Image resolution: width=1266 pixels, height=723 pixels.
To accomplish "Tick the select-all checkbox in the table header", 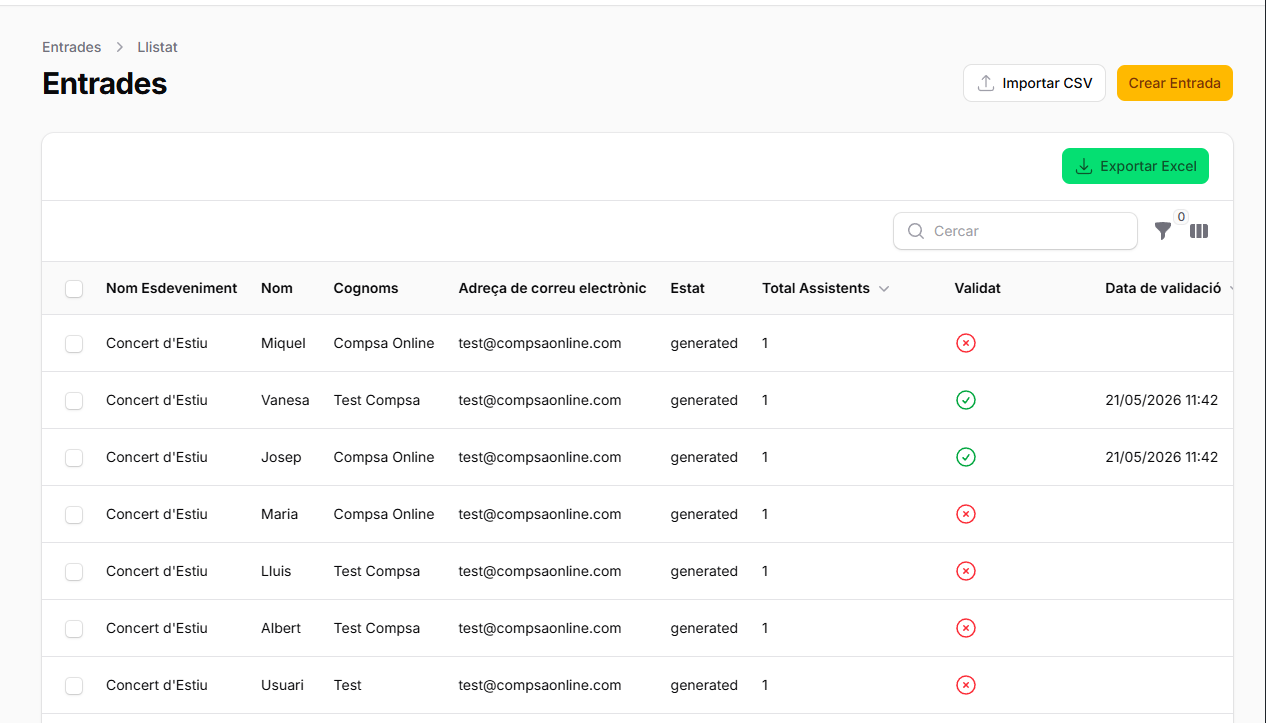I will click(x=74, y=289).
